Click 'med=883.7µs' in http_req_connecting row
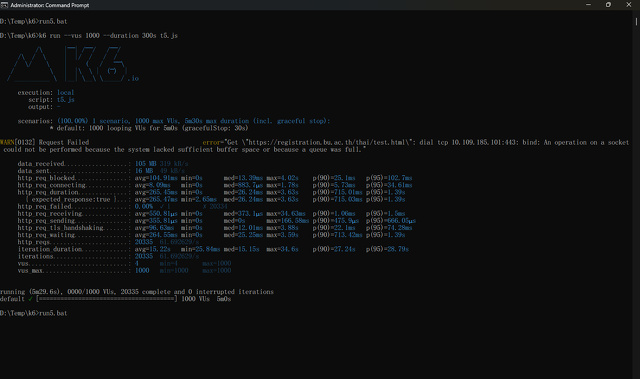640x379 pixels. pyautogui.click(x=243, y=185)
